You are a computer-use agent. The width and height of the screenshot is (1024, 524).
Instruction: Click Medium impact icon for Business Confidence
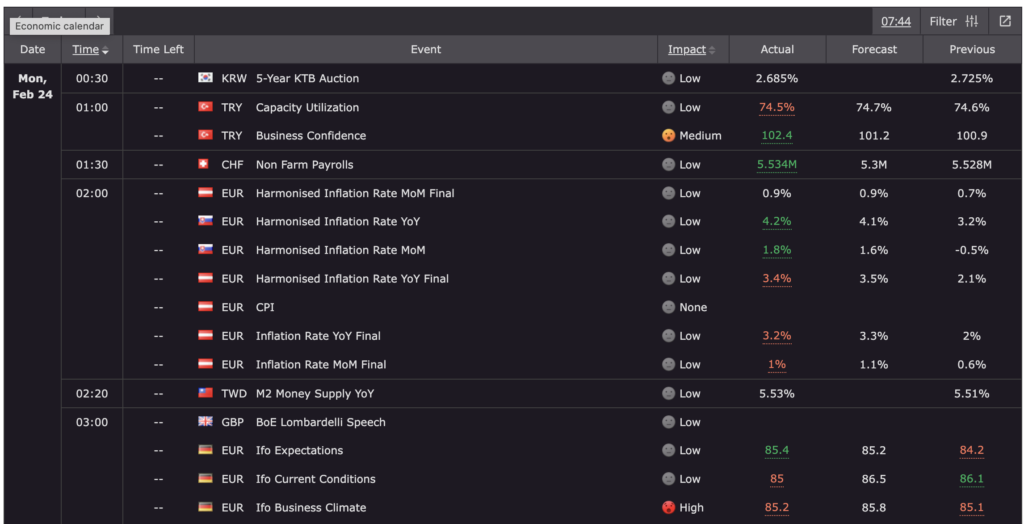[x=668, y=136]
